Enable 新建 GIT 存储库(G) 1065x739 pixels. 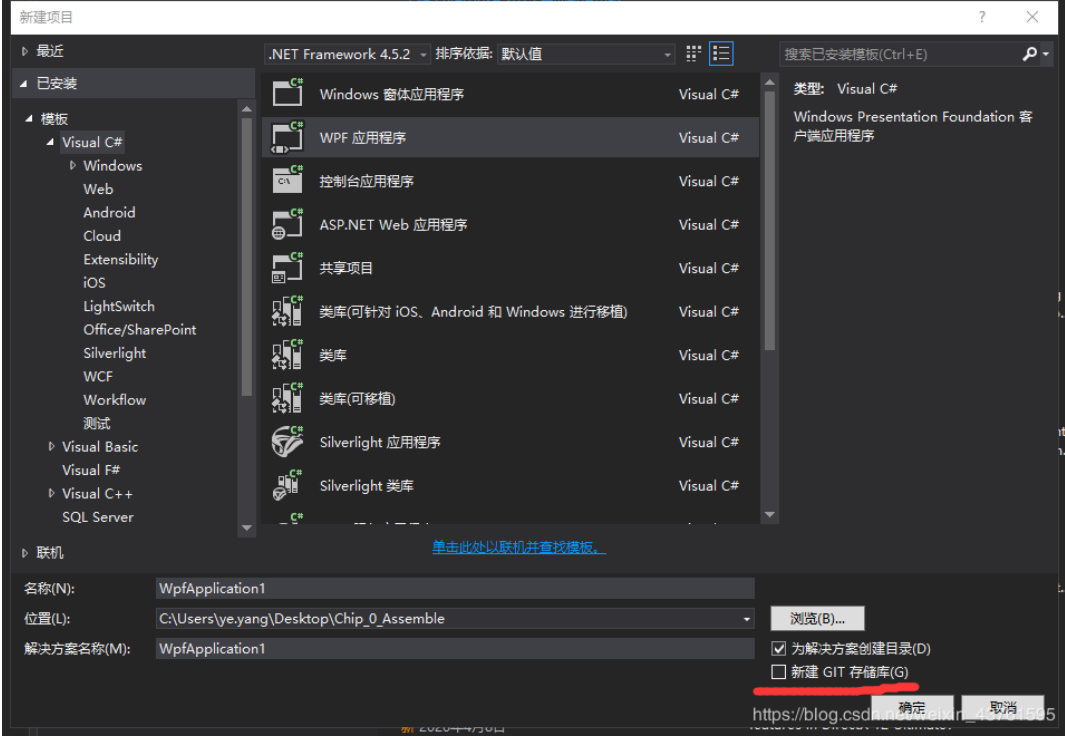778,671
